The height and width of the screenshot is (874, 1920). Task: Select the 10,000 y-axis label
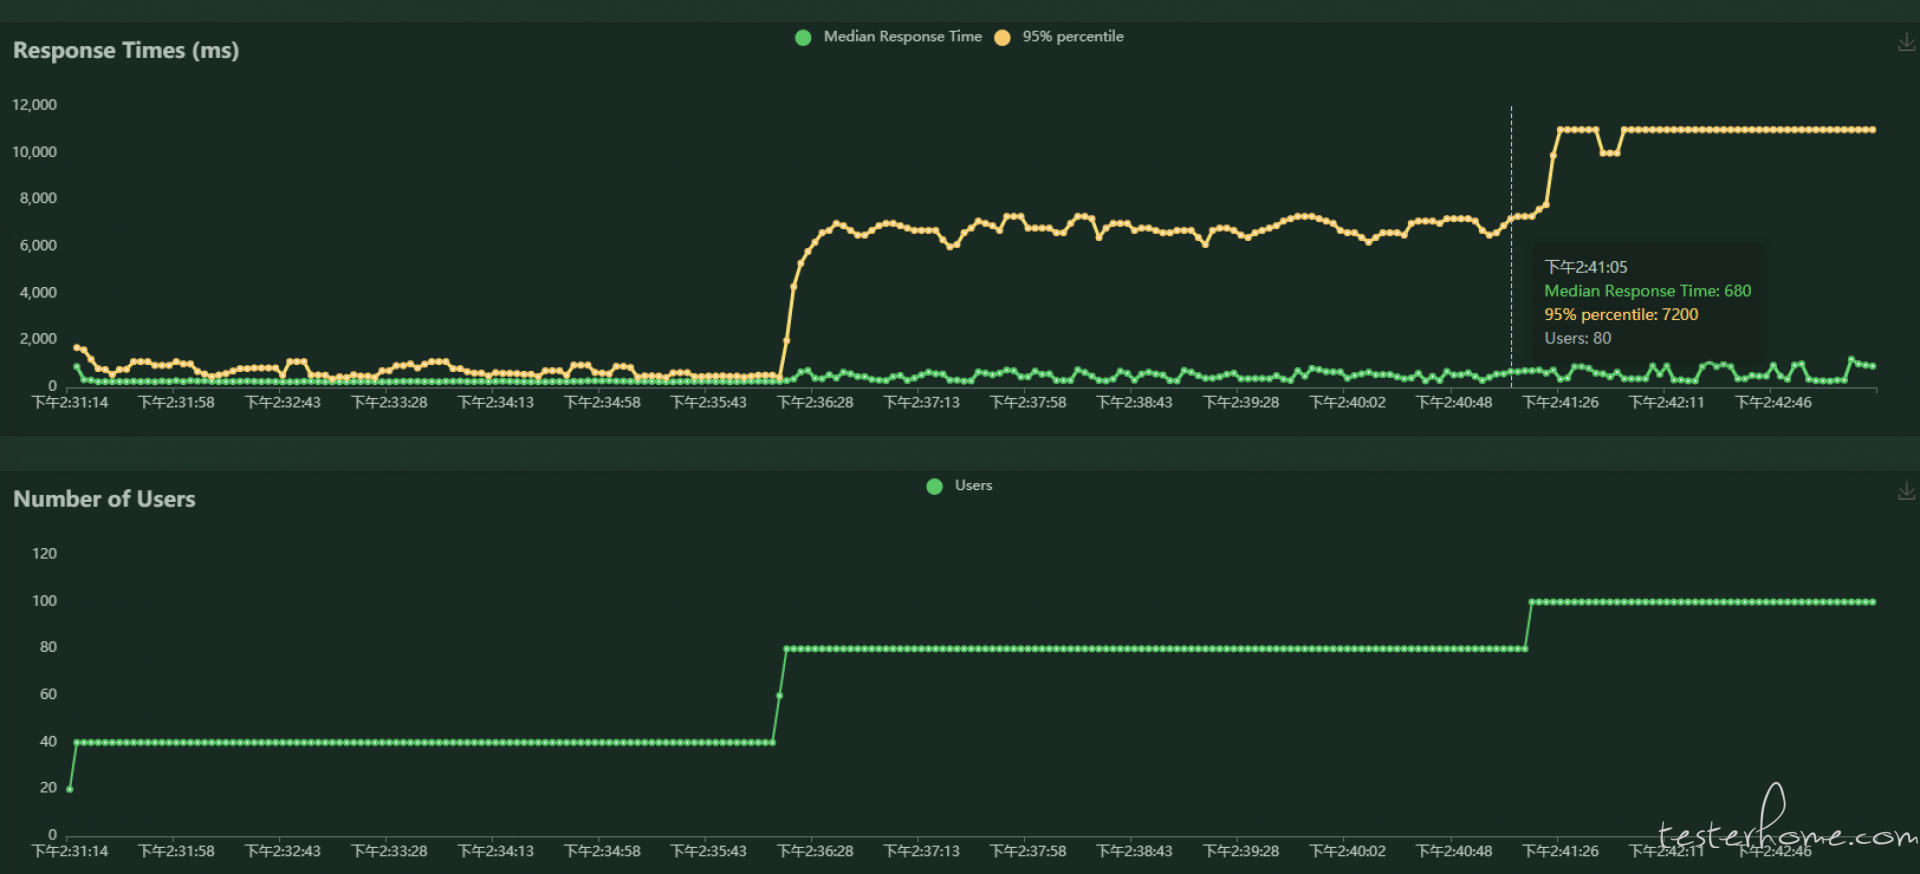pos(34,152)
